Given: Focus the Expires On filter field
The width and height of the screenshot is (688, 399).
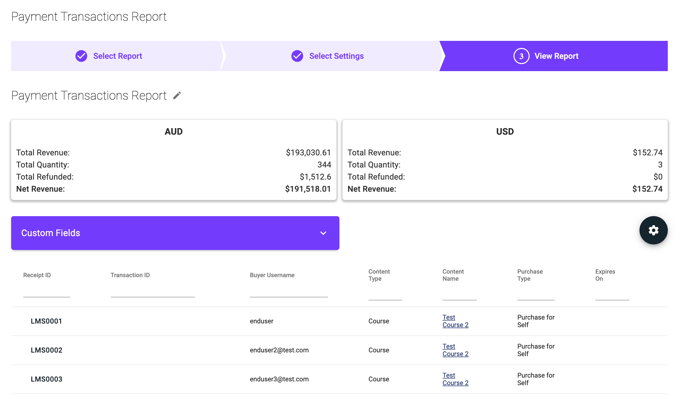Looking at the screenshot, I should (x=612, y=295).
